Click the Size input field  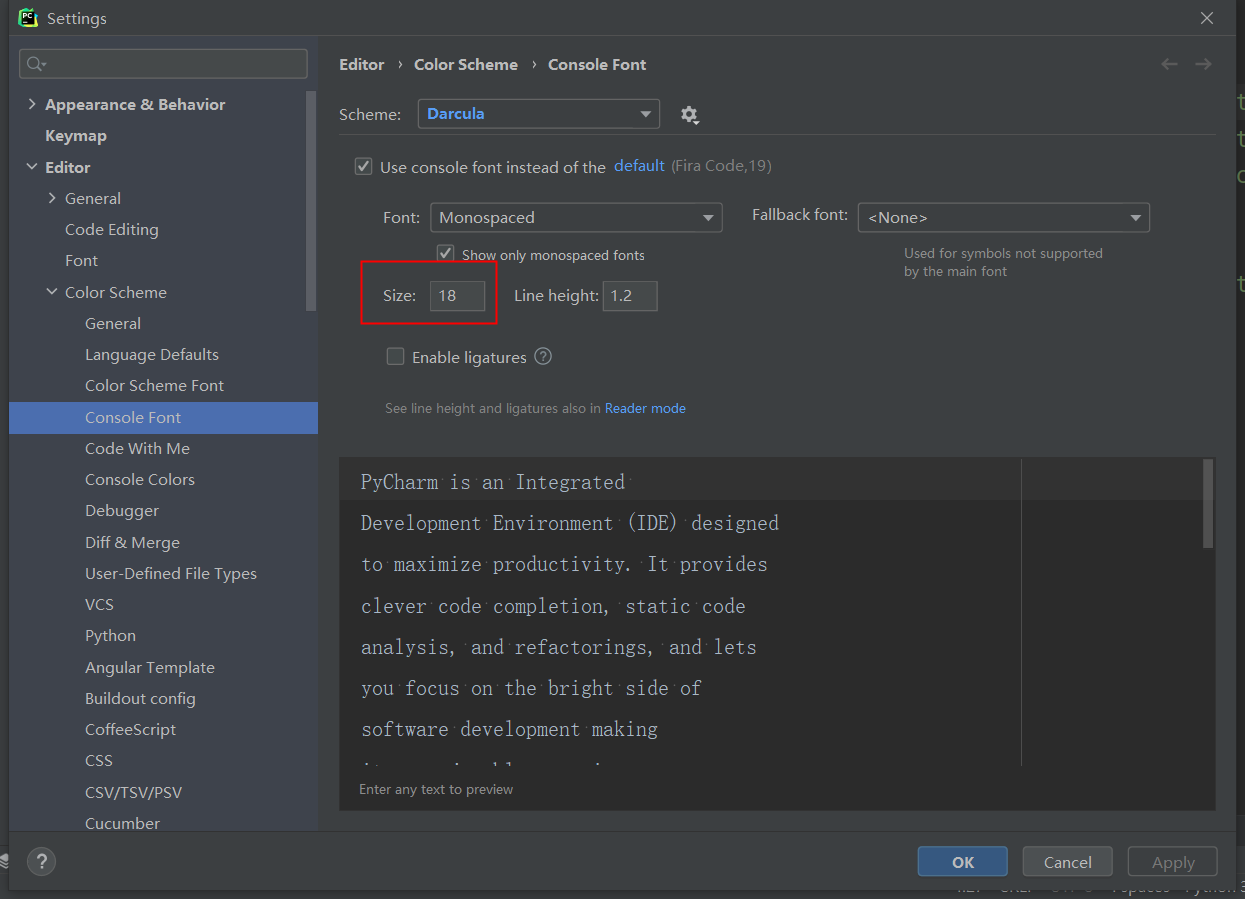(x=458, y=295)
